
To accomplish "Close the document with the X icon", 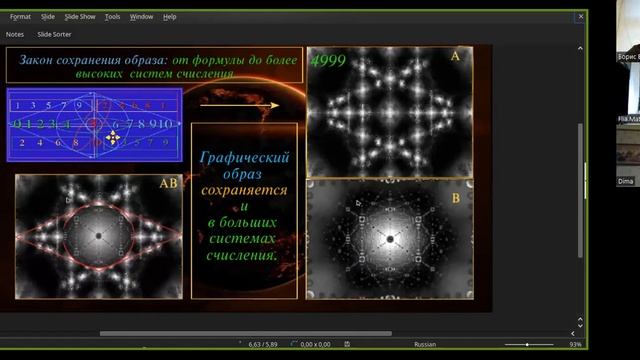I will [581, 17].
